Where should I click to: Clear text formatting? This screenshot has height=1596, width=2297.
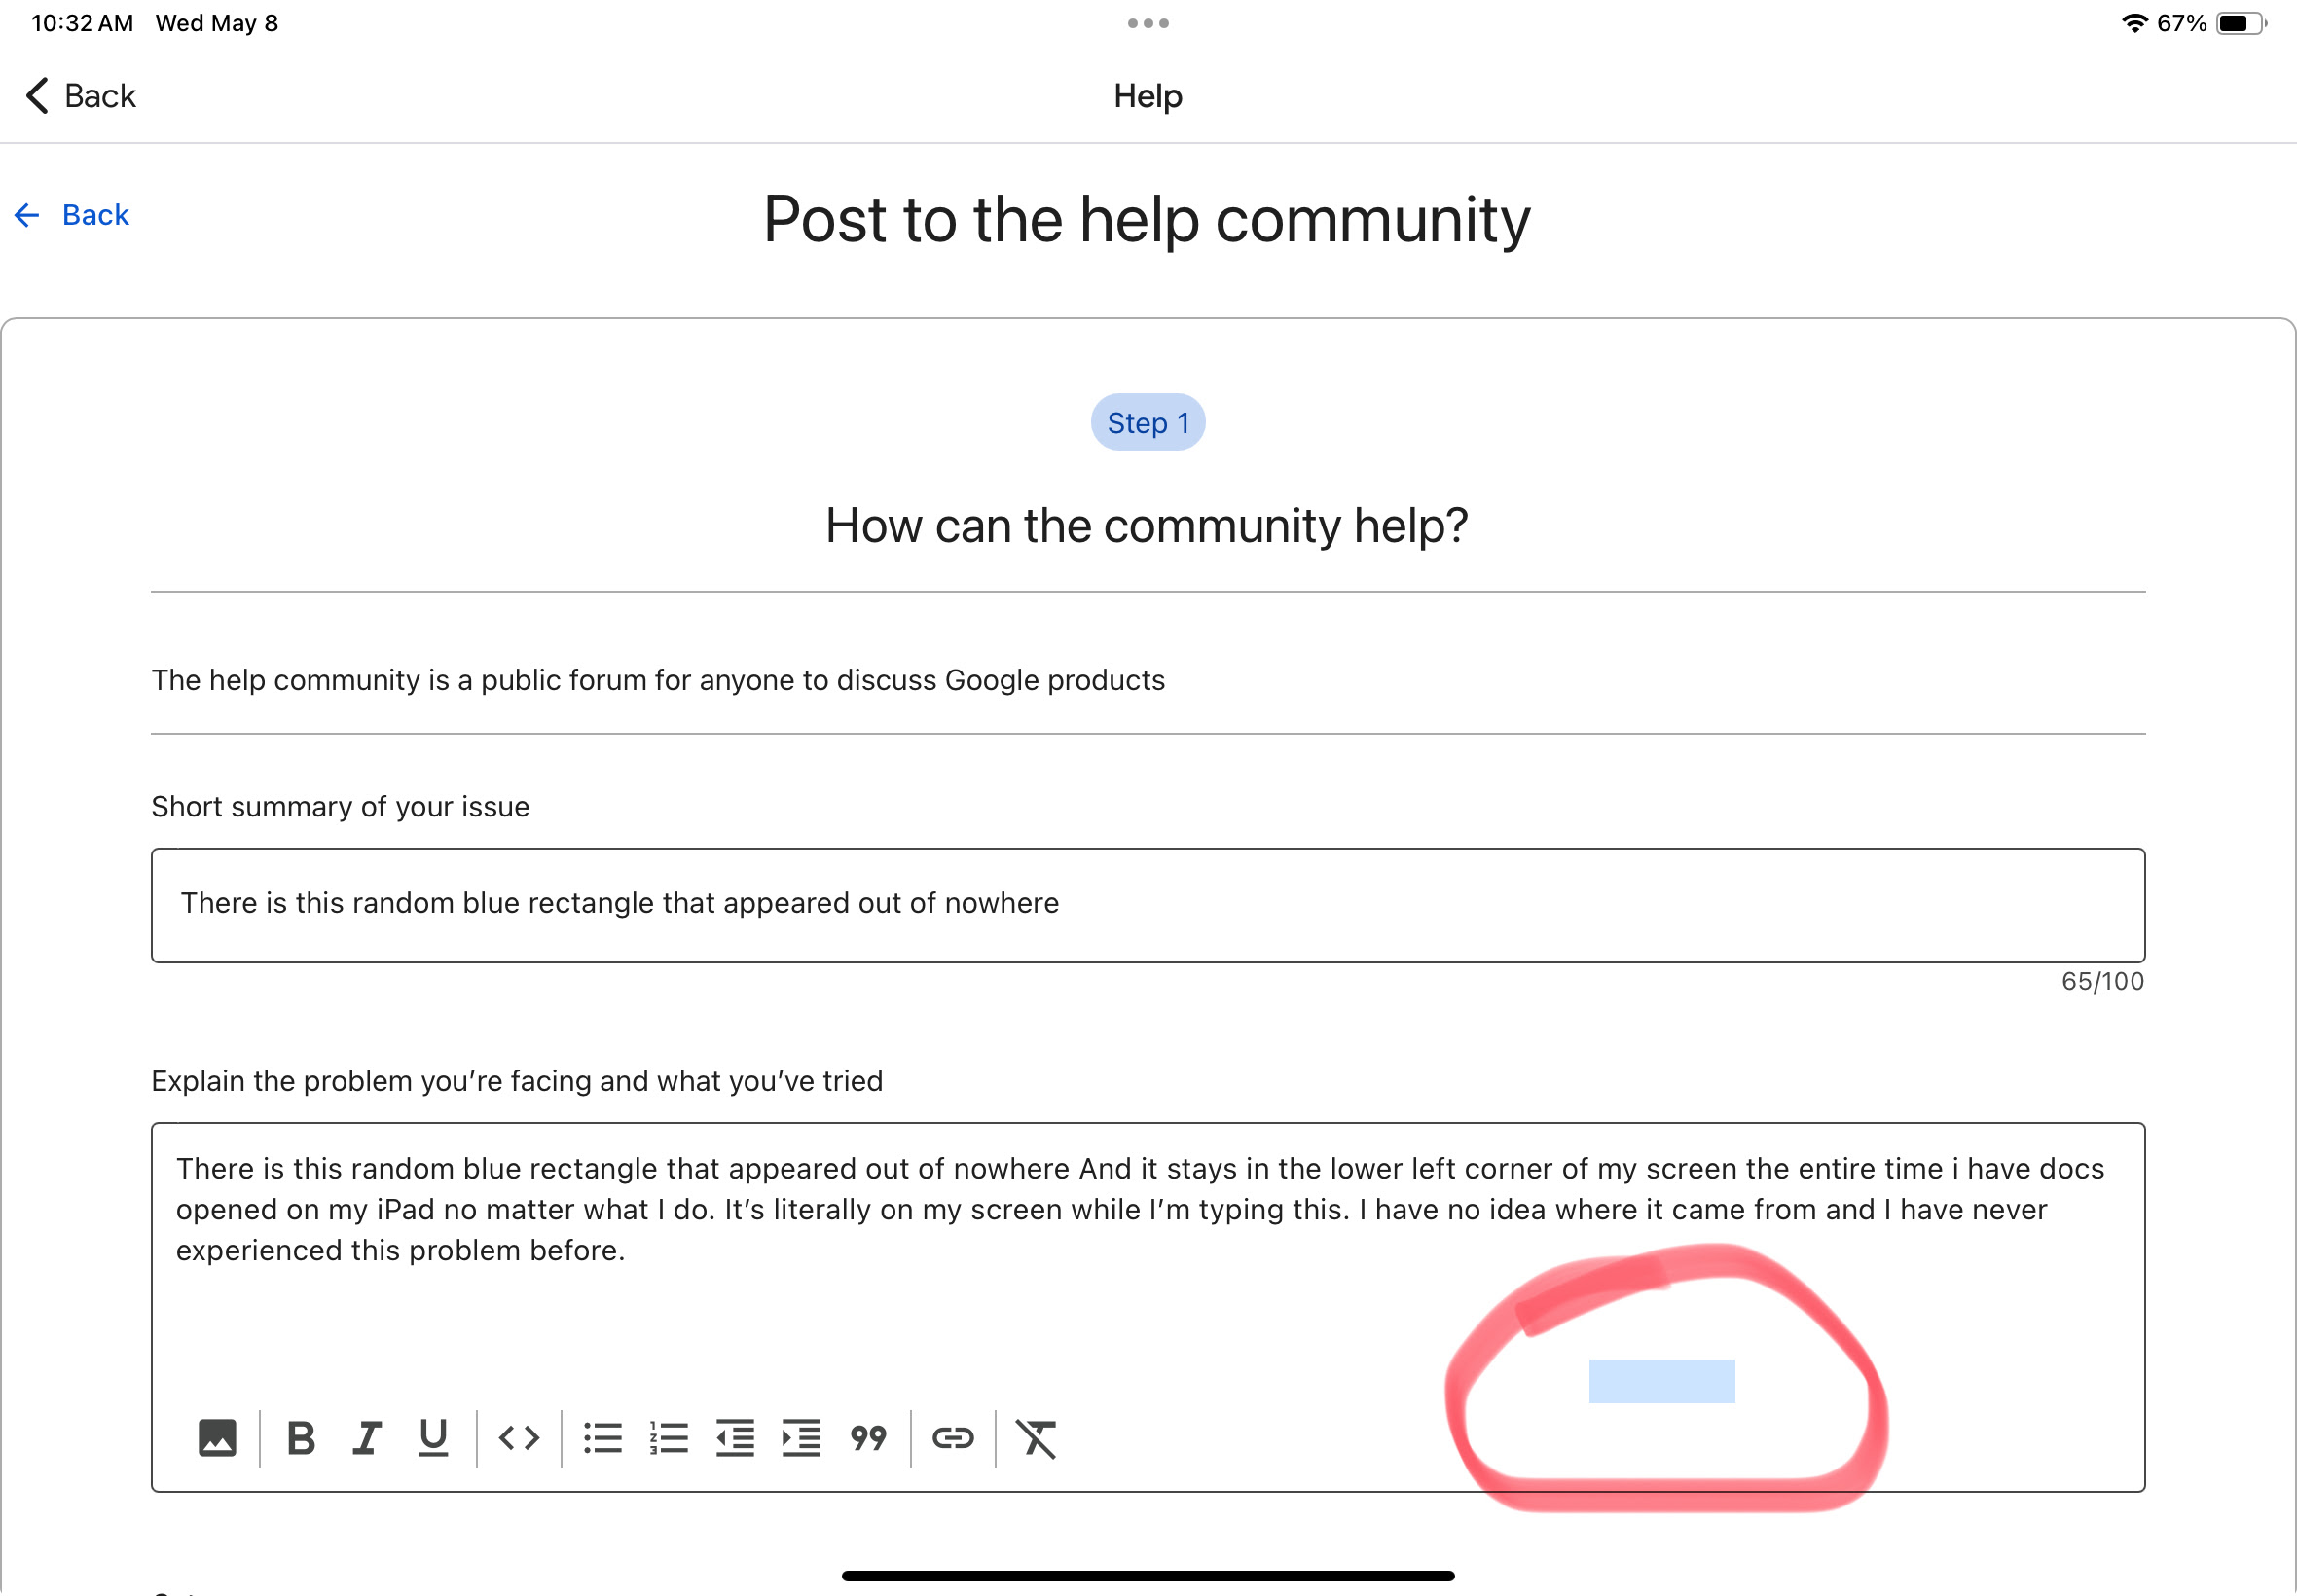point(1037,1438)
